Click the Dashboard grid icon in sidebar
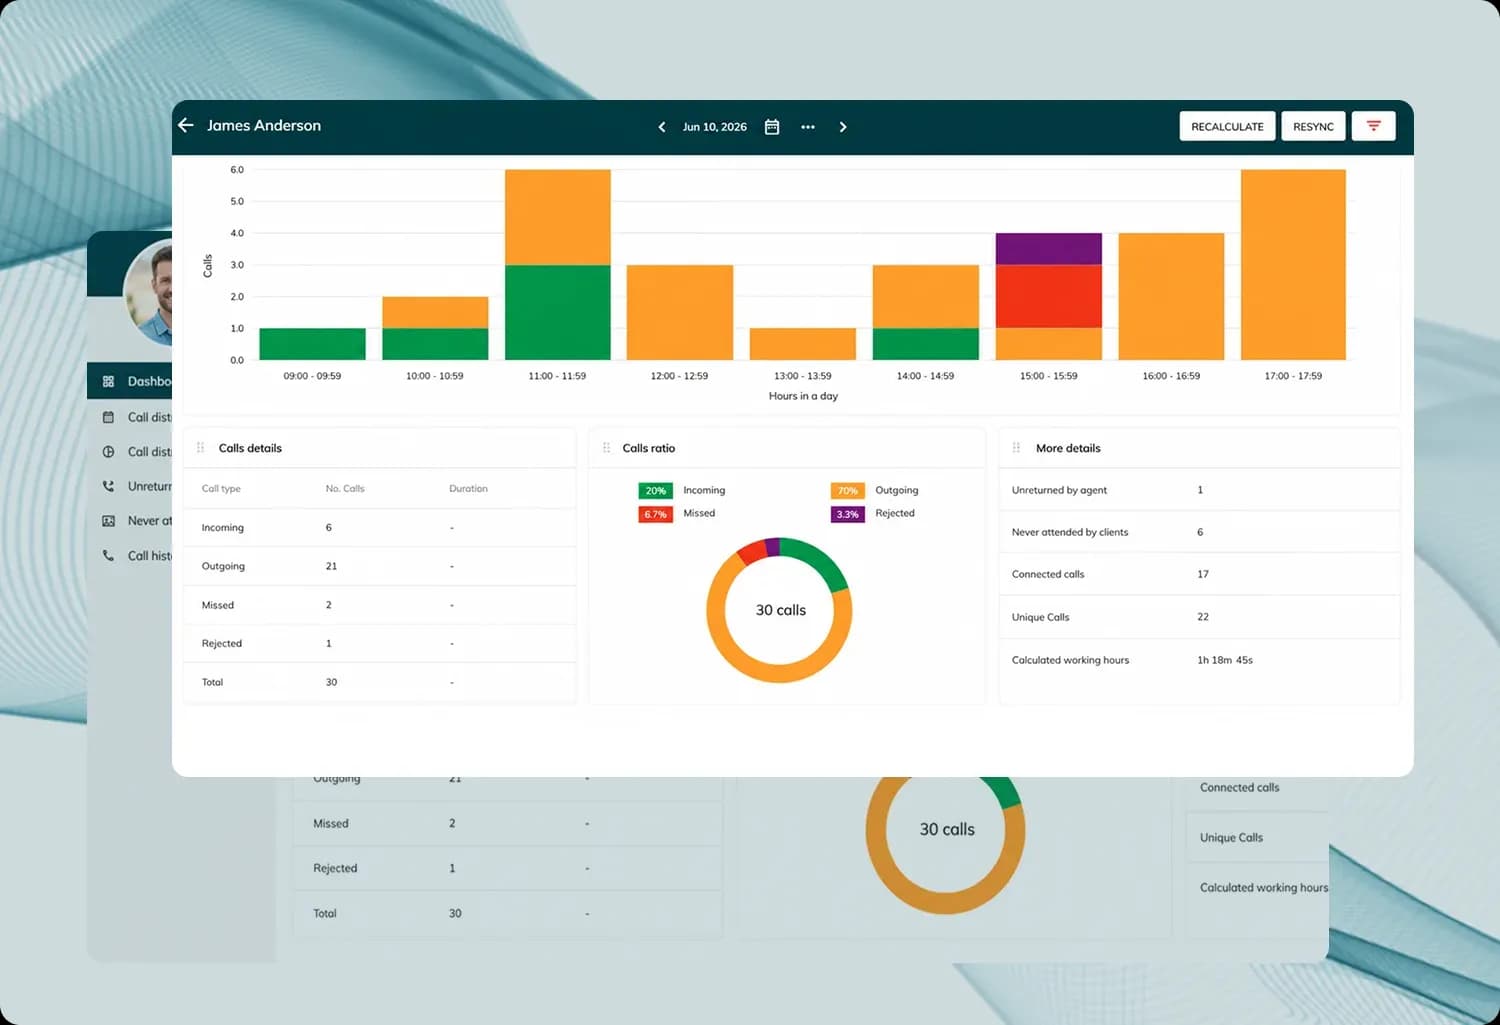 108,381
